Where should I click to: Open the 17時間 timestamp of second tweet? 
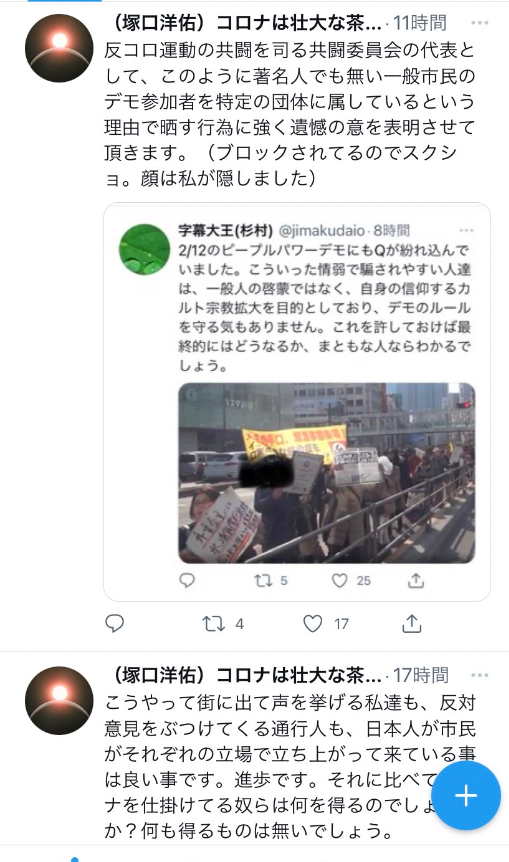tap(421, 675)
